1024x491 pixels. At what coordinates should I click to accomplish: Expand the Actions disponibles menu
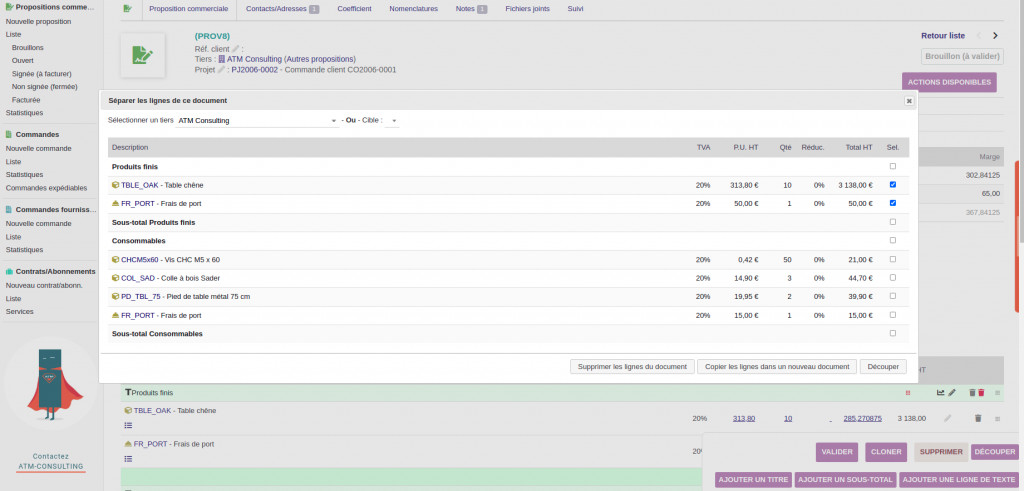coord(948,82)
